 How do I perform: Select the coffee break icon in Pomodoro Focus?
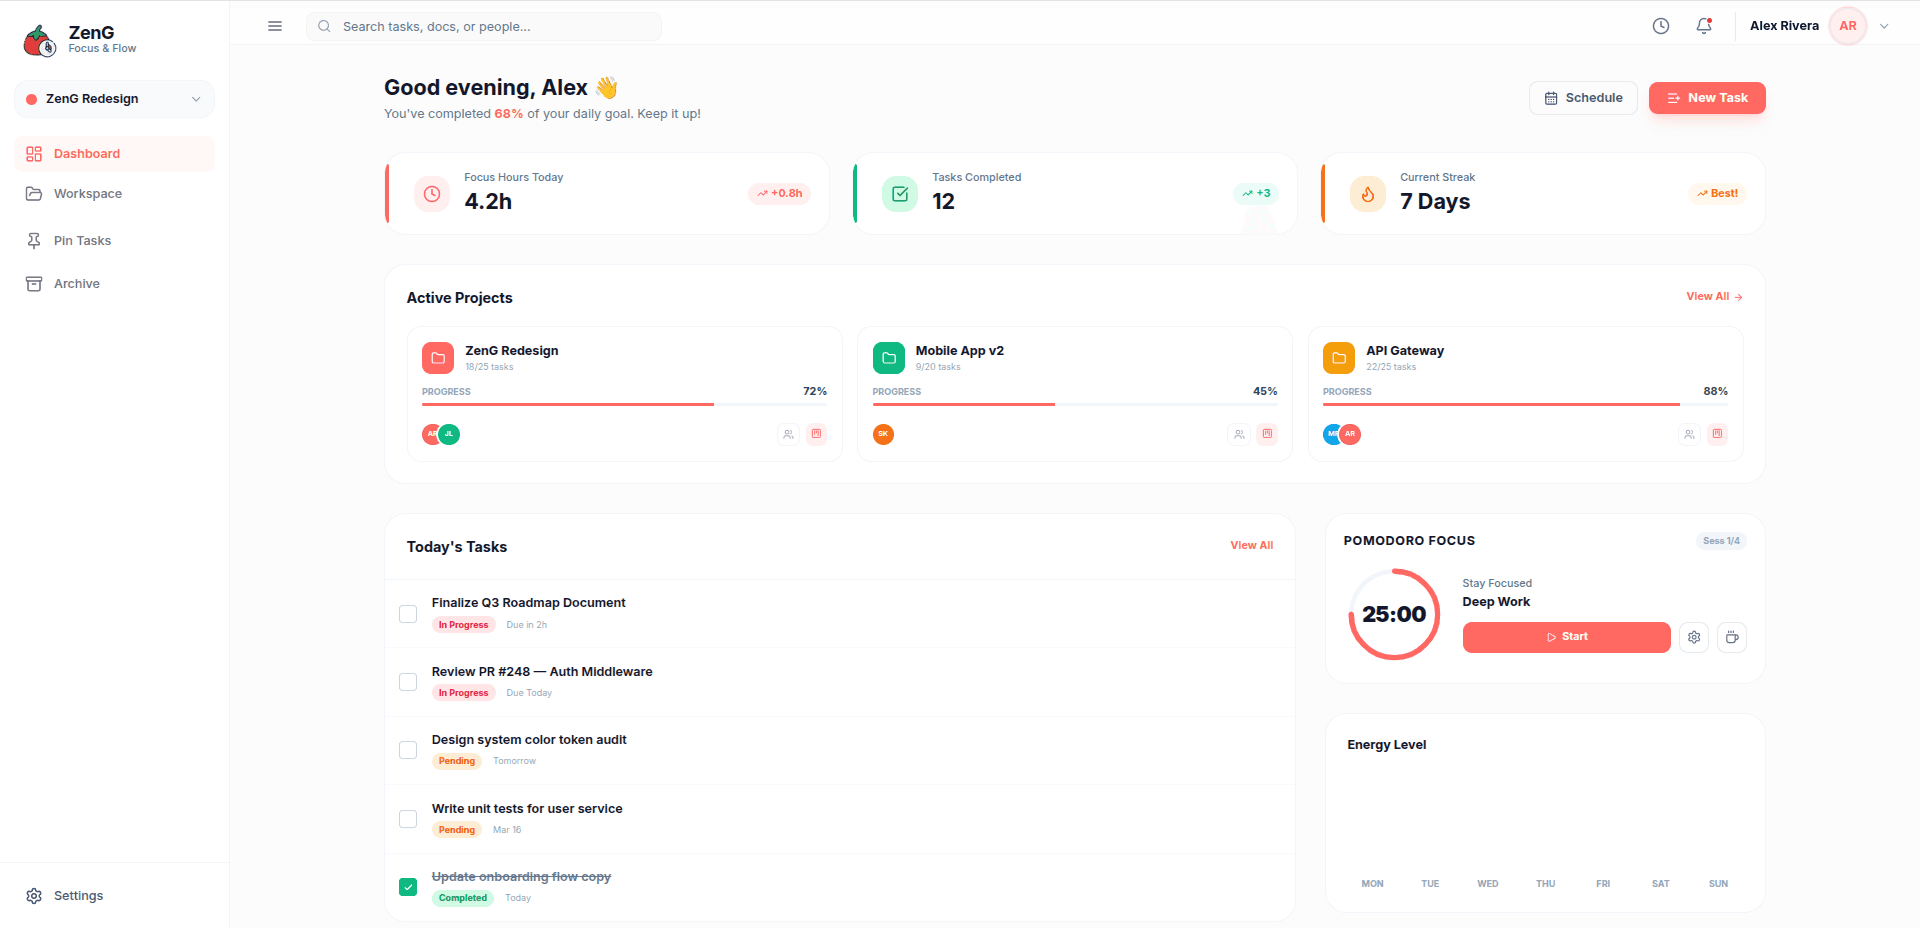point(1732,637)
